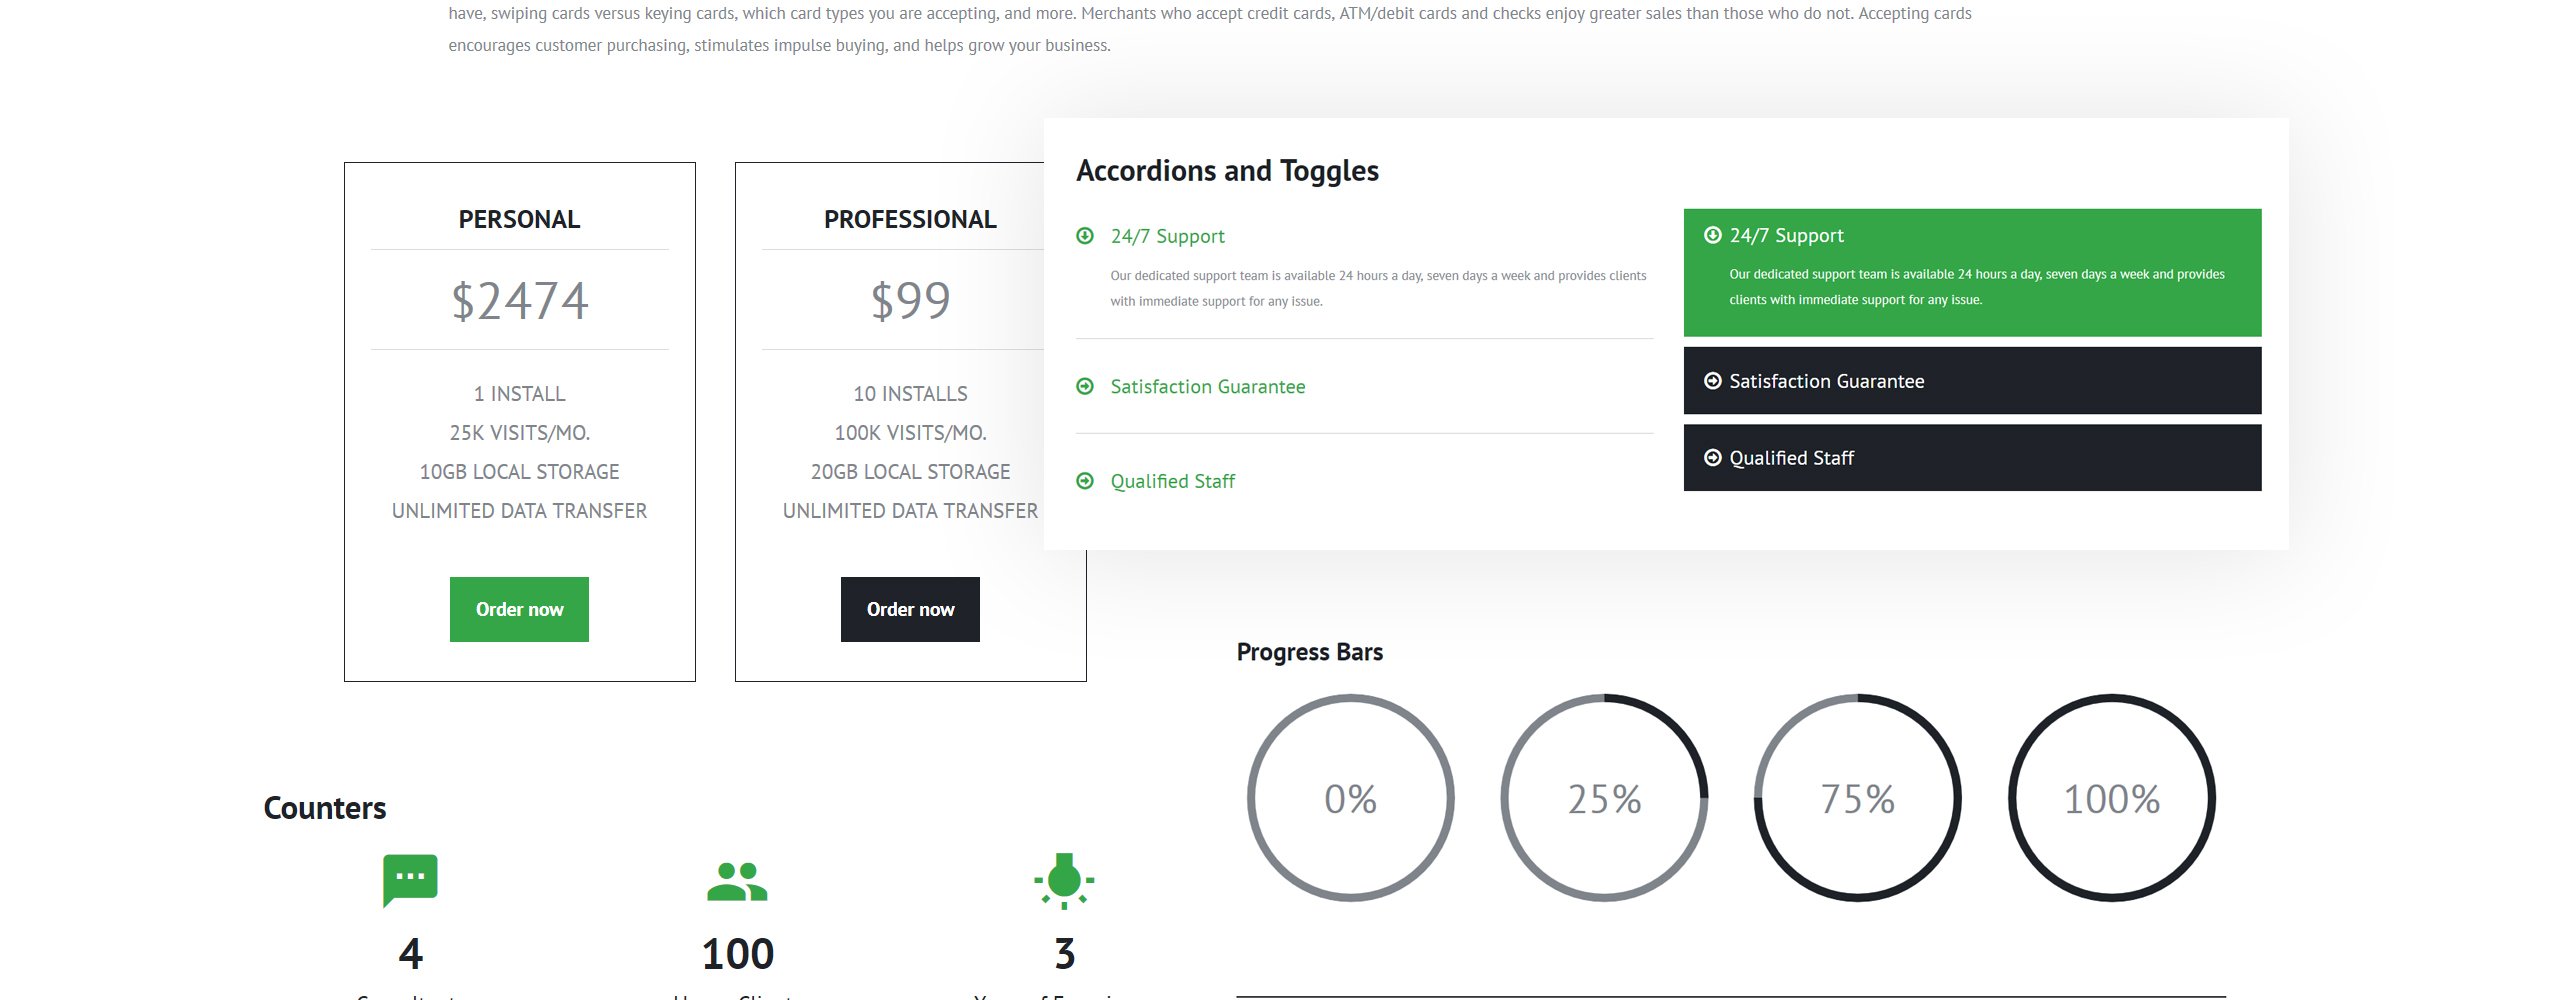Image resolution: width=2560 pixels, height=1000 pixels.
Task: Click arrow icon beside green Qualified Staff
Action: [1085, 481]
